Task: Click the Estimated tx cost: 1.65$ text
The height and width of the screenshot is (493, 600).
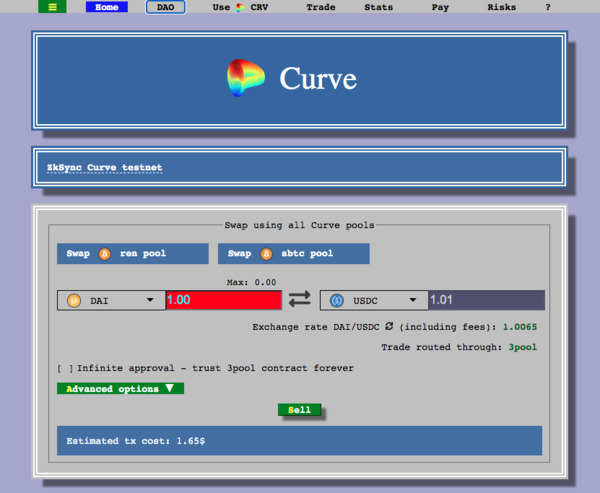Action: 135,441
